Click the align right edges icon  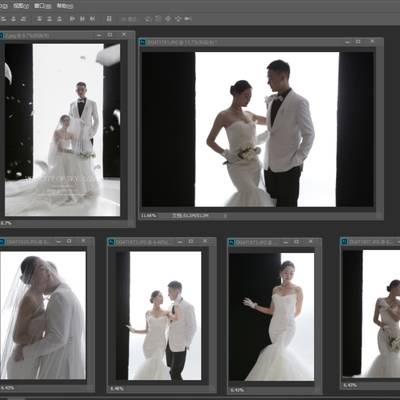coord(23,19)
